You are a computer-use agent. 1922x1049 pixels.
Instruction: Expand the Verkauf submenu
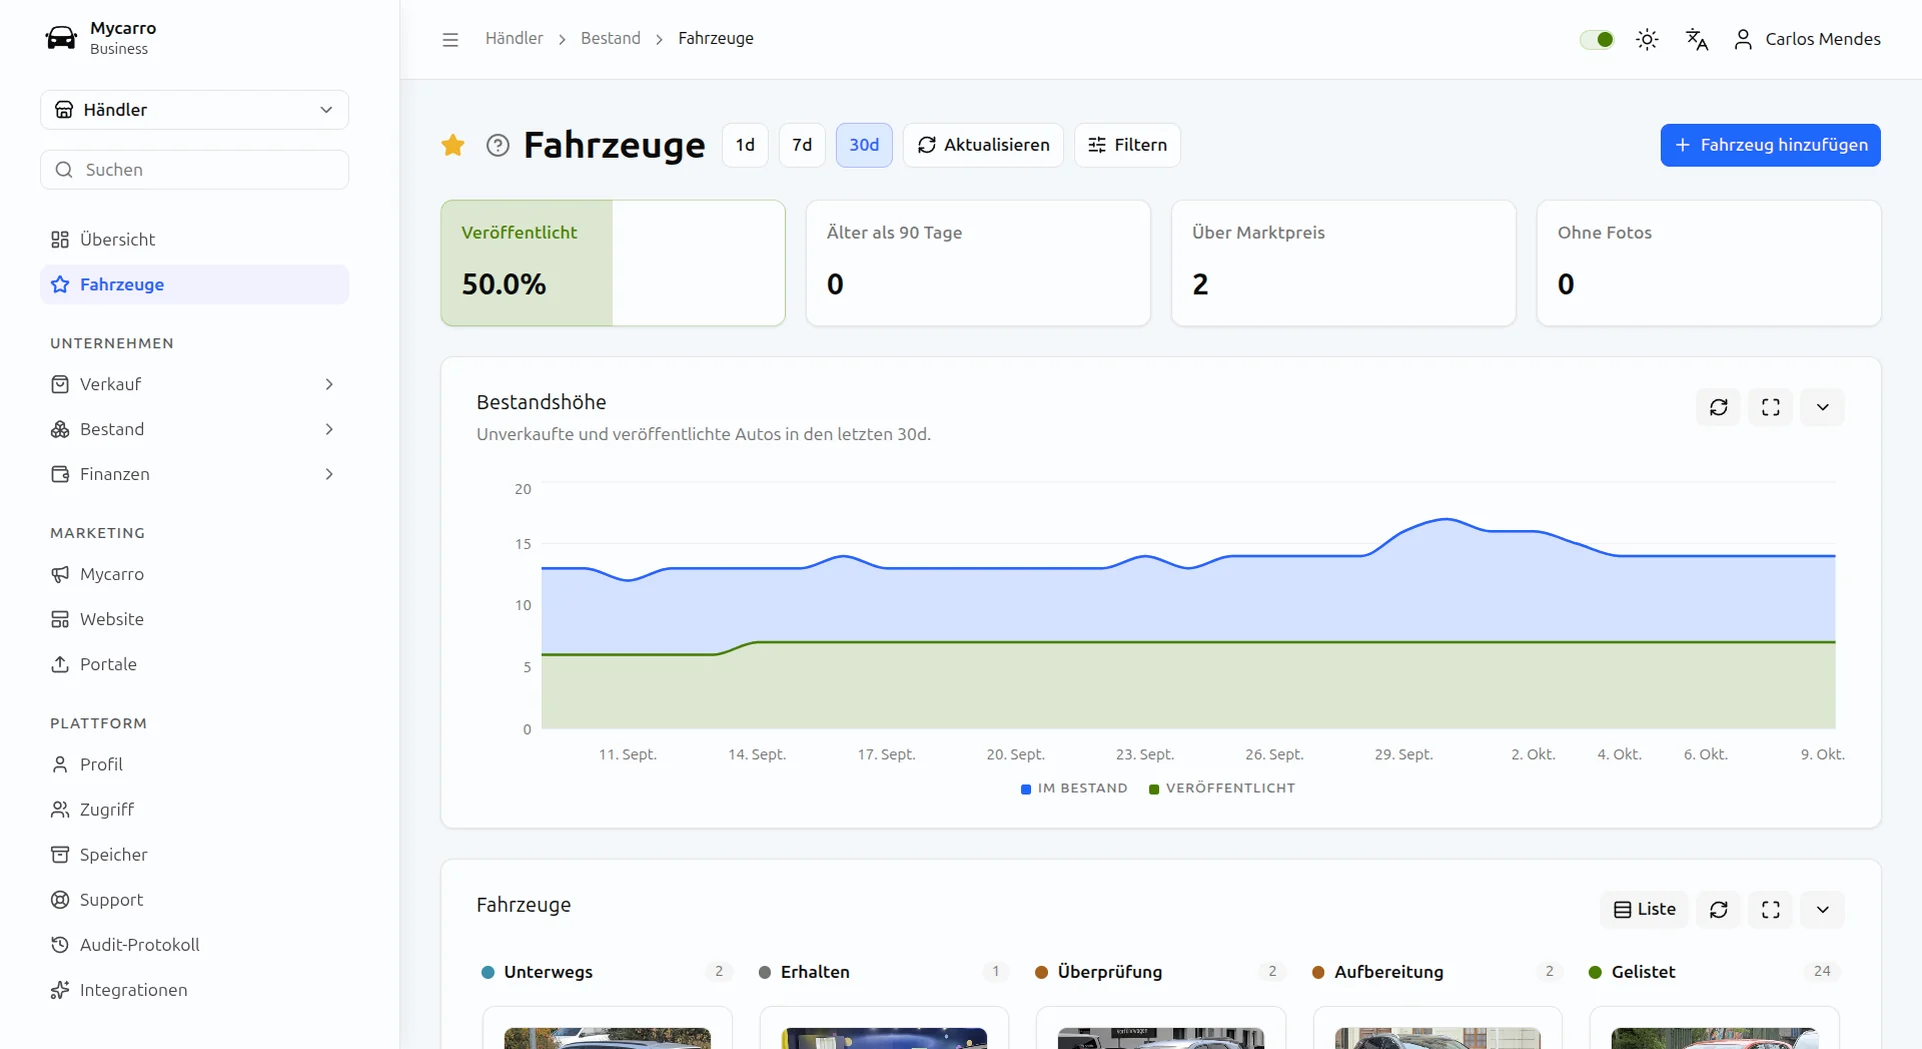tap(194, 384)
